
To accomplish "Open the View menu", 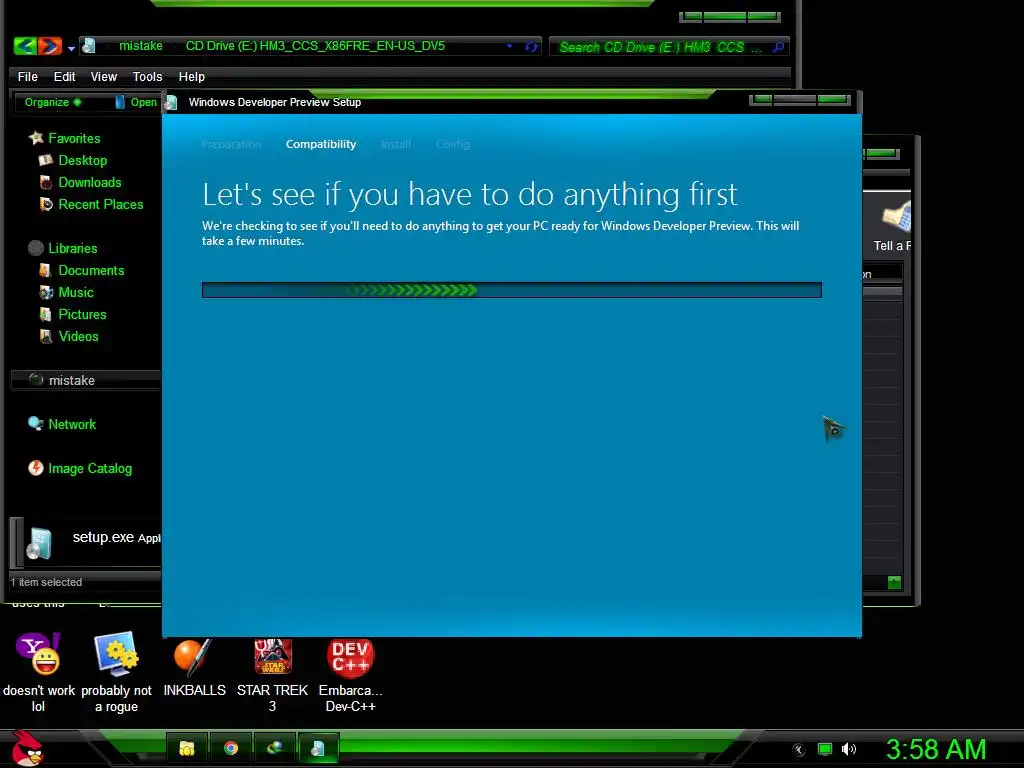I will tap(104, 76).
